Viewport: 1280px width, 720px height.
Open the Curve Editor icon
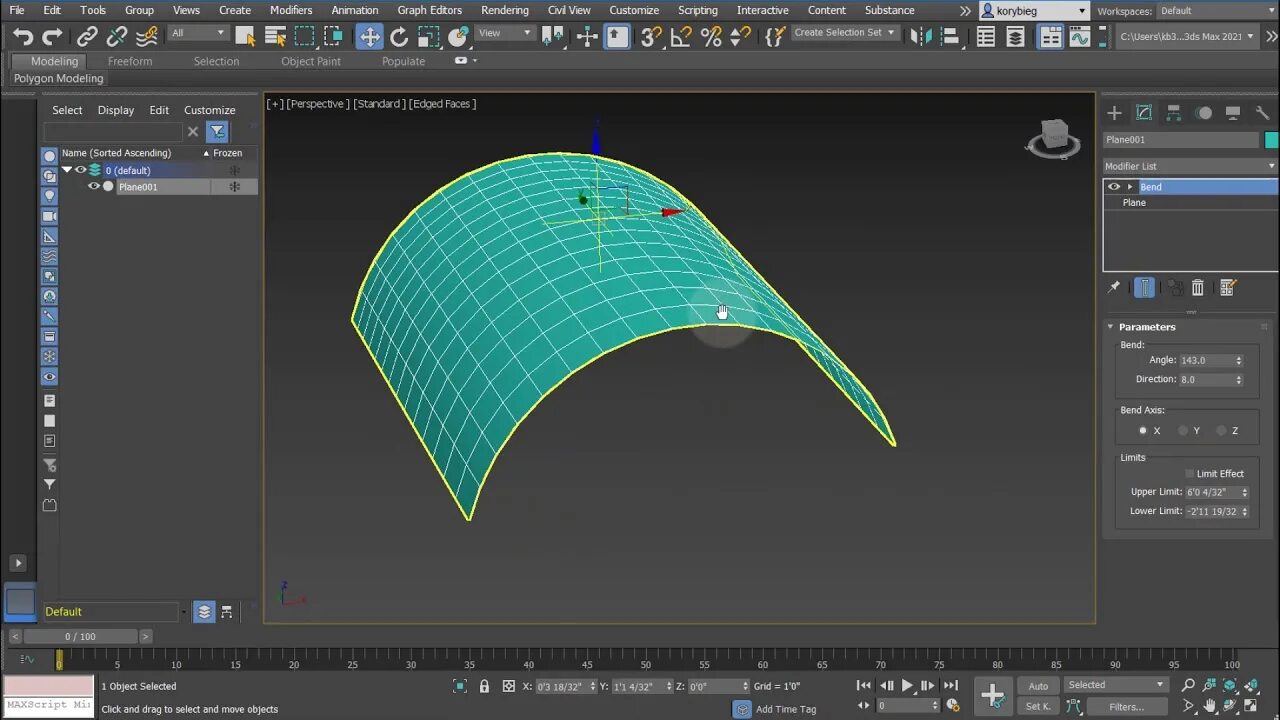(1079, 37)
